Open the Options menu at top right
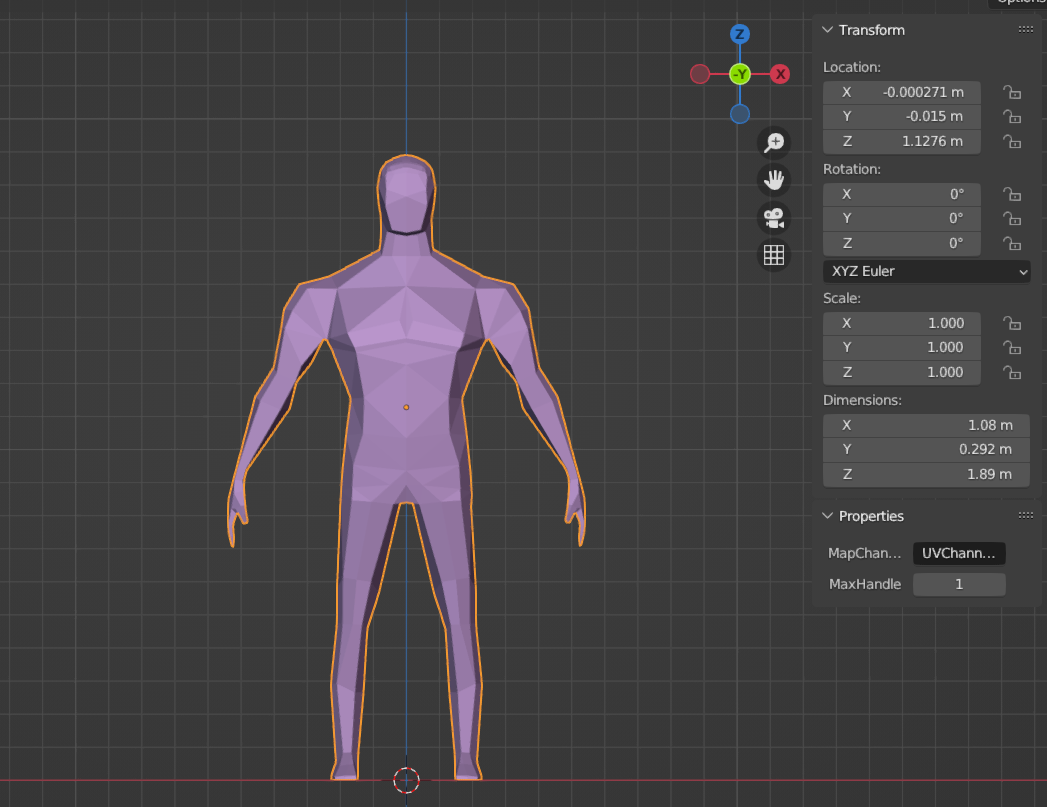Viewport: 1047px width, 807px height. [x=1018, y=4]
